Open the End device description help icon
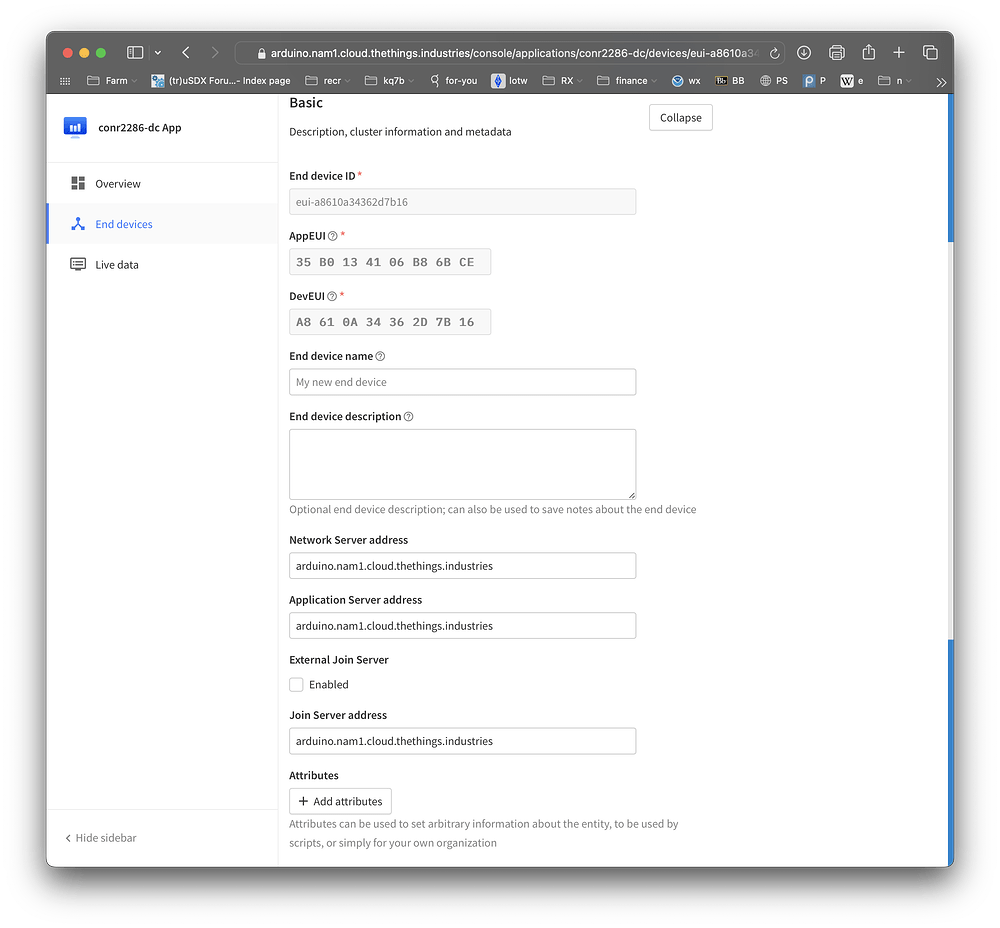1000x928 pixels. coord(409,416)
